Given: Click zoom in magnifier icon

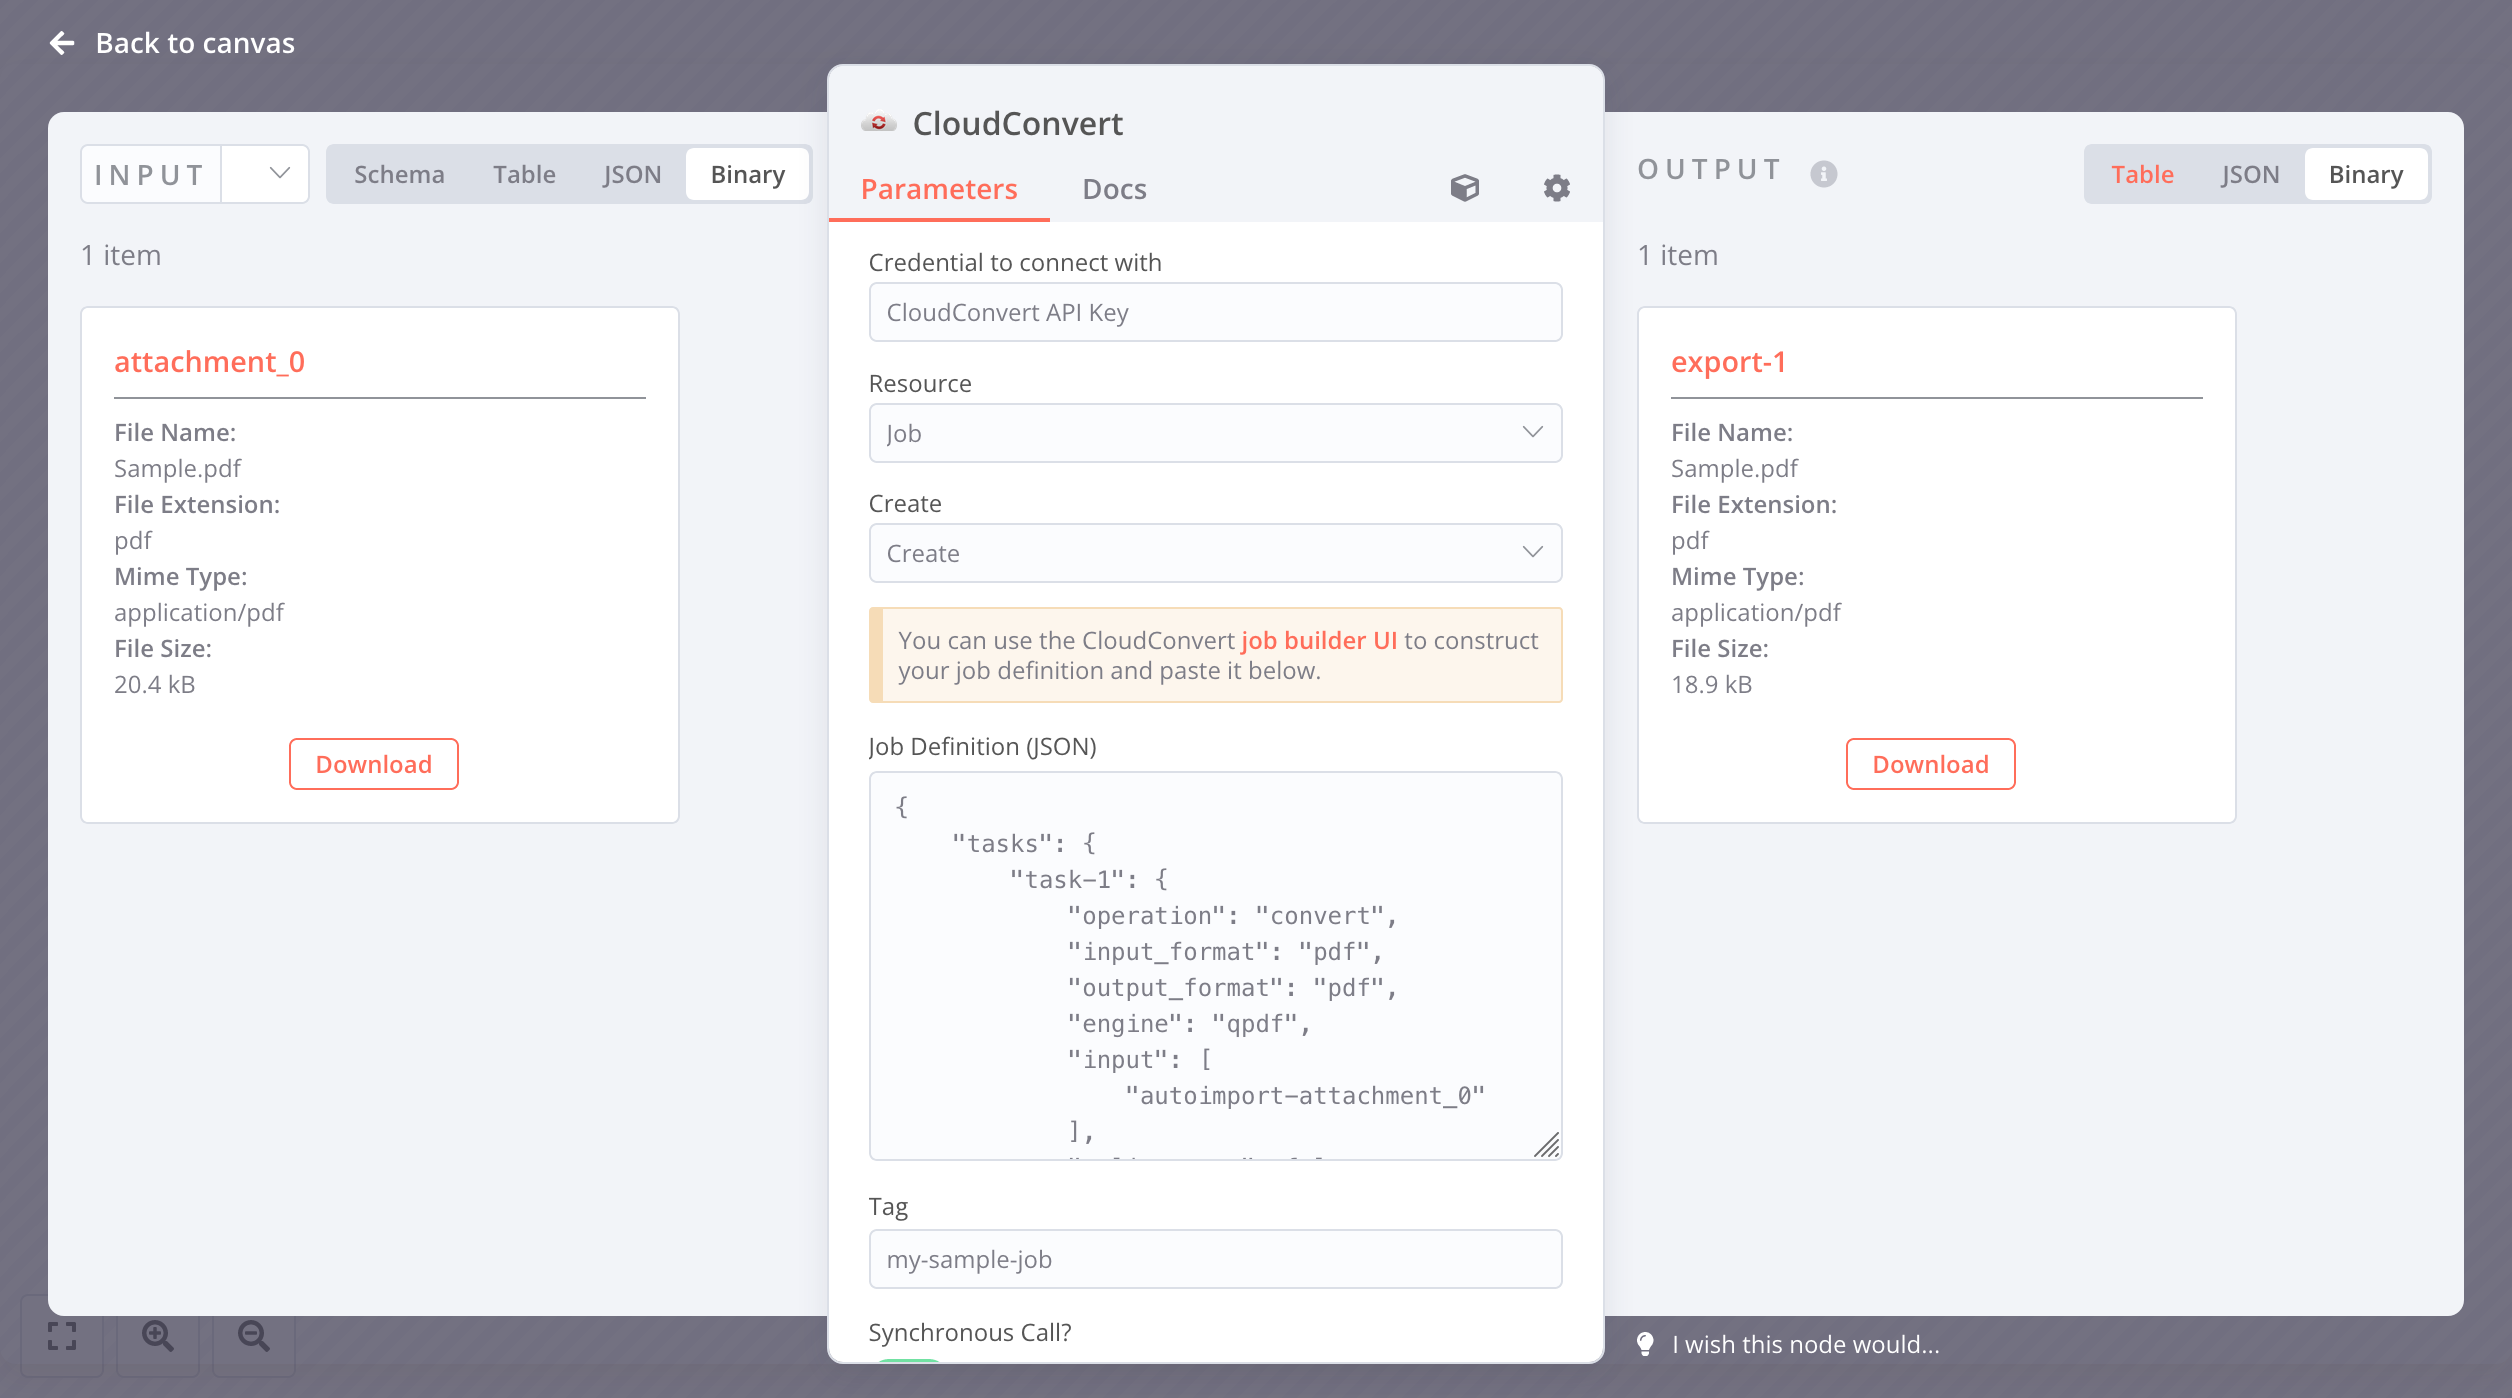Looking at the screenshot, I should [x=158, y=1336].
